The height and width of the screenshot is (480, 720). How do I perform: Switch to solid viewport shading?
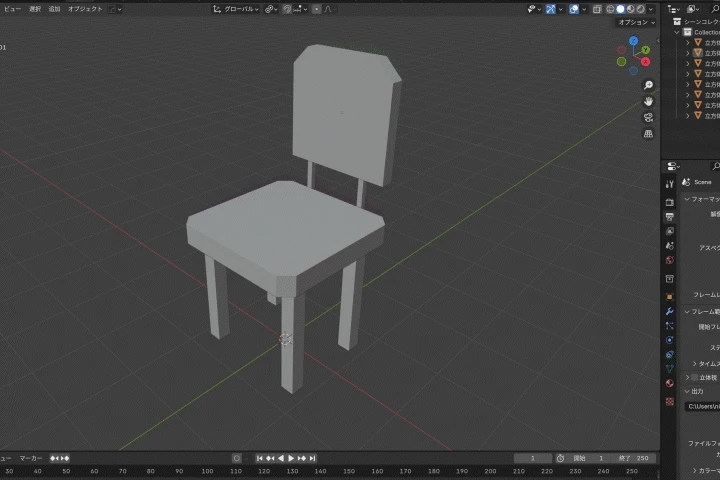click(x=620, y=9)
